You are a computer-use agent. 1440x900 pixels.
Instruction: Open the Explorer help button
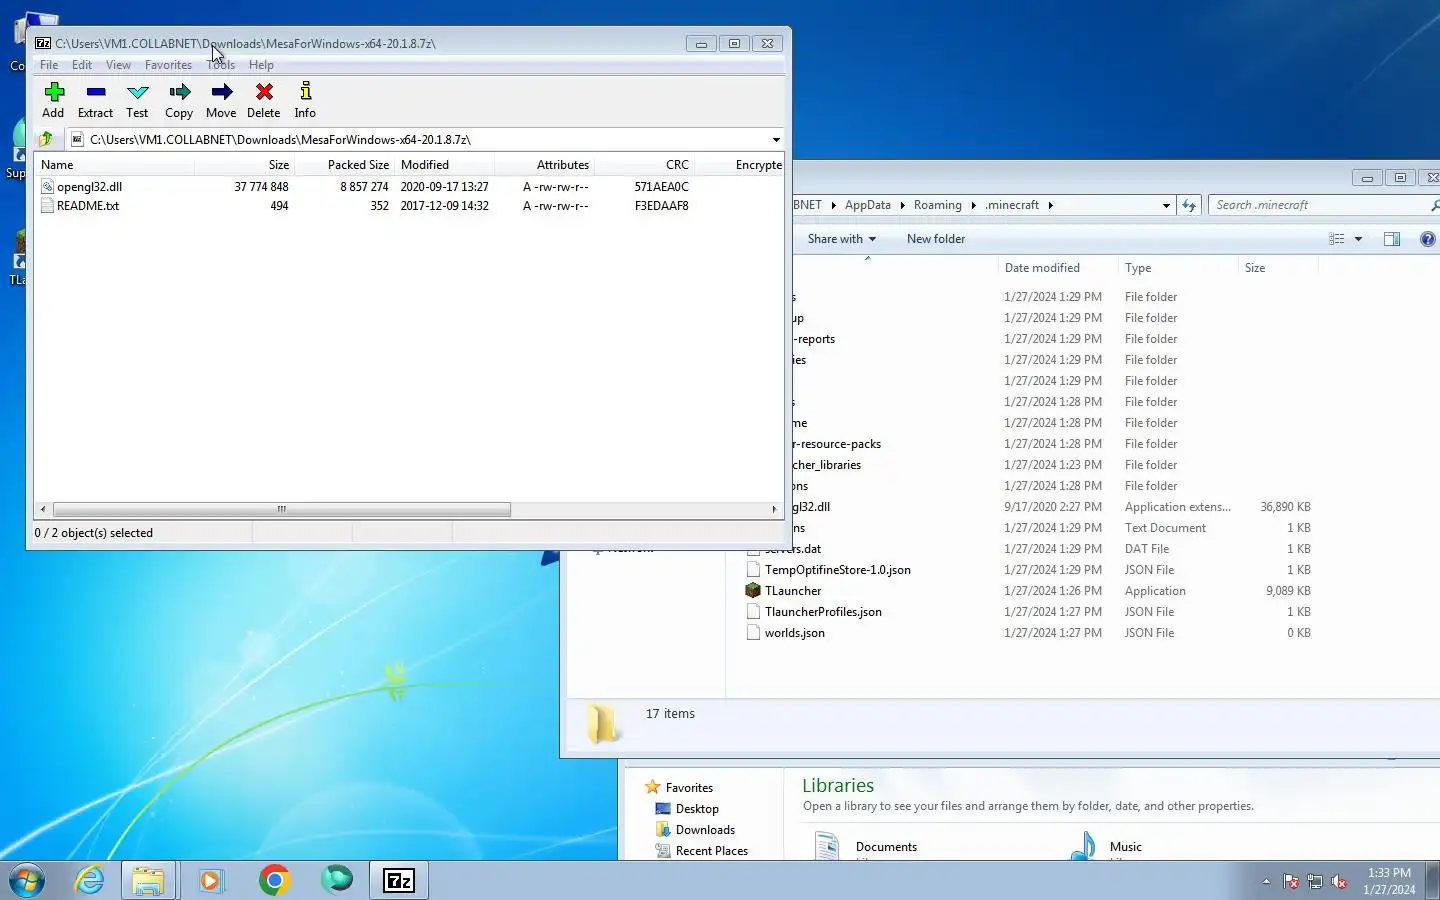coord(1427,239)
